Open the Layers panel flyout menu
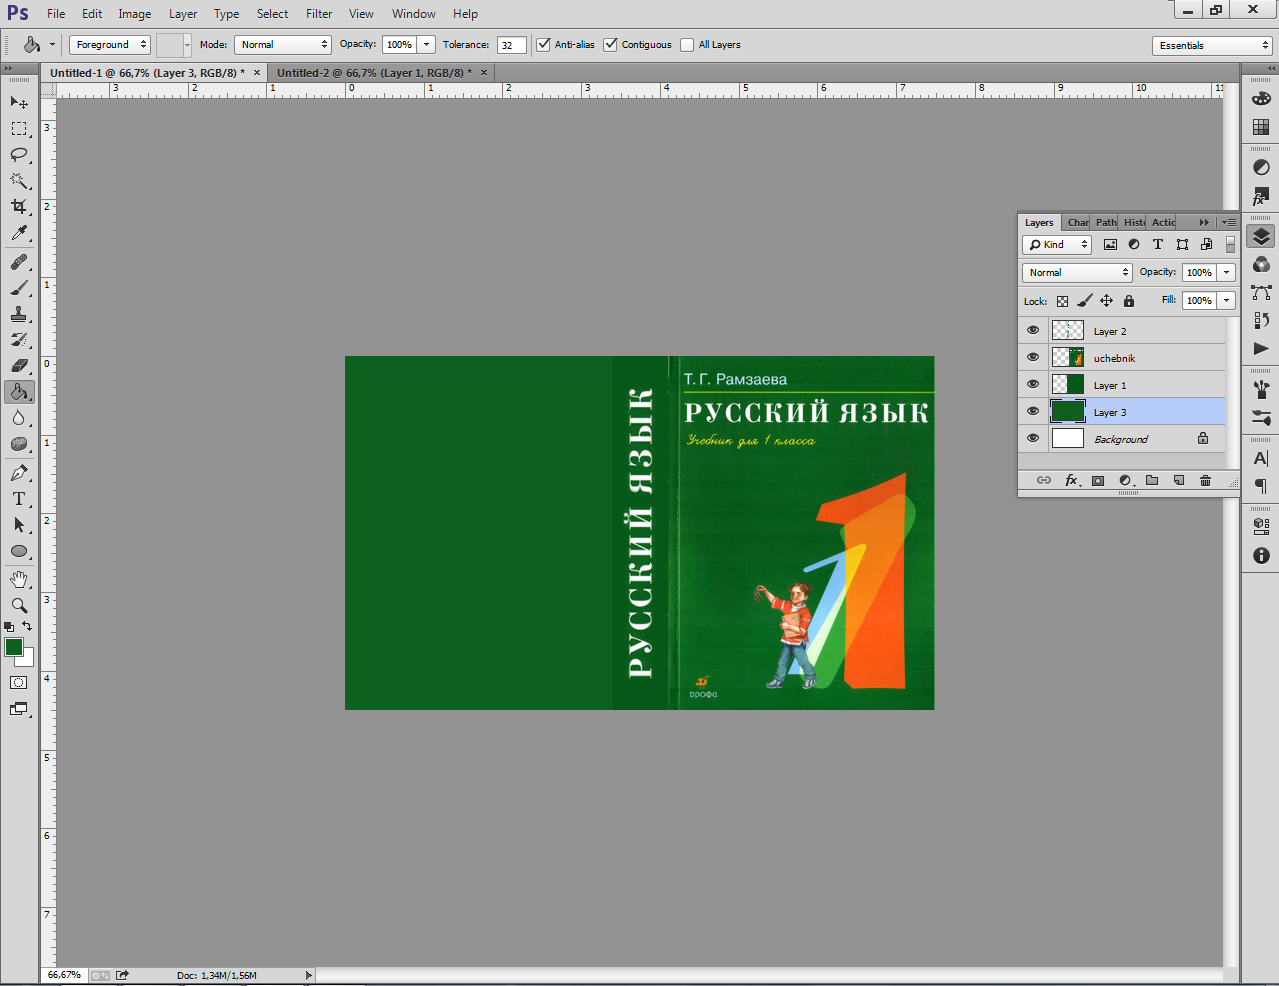Image resolution: width=1279 pixels, height=986 pixels. click(x=1229, y=222)
